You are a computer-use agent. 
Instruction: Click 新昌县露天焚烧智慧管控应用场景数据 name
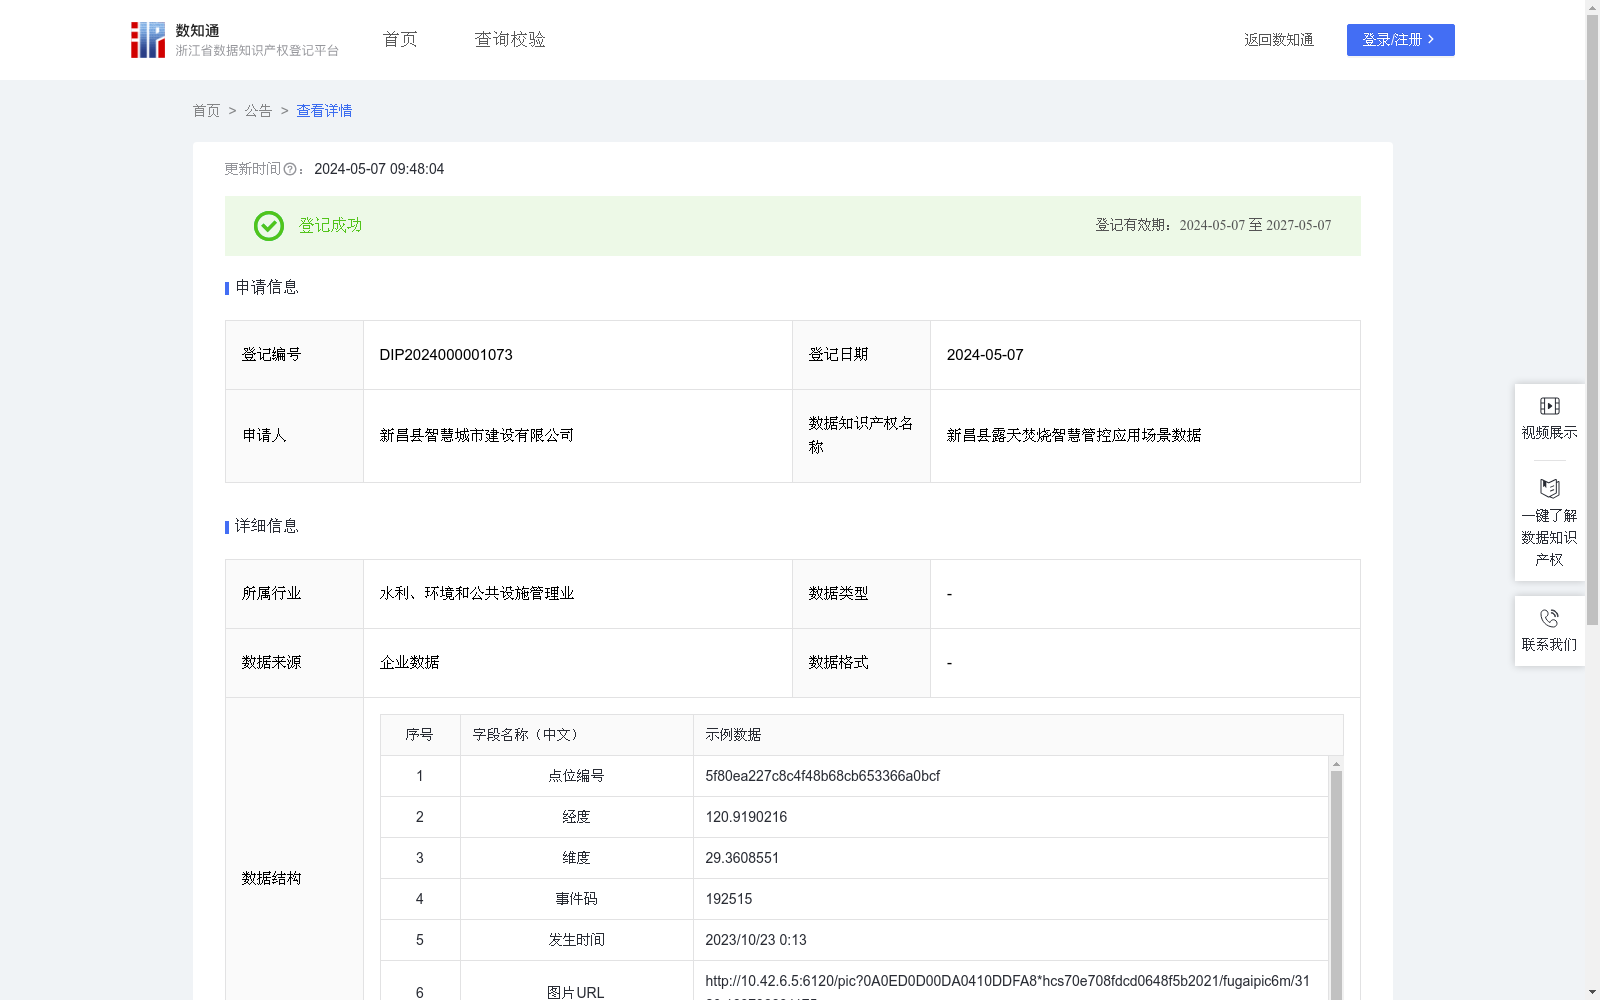click(1074, 436)
